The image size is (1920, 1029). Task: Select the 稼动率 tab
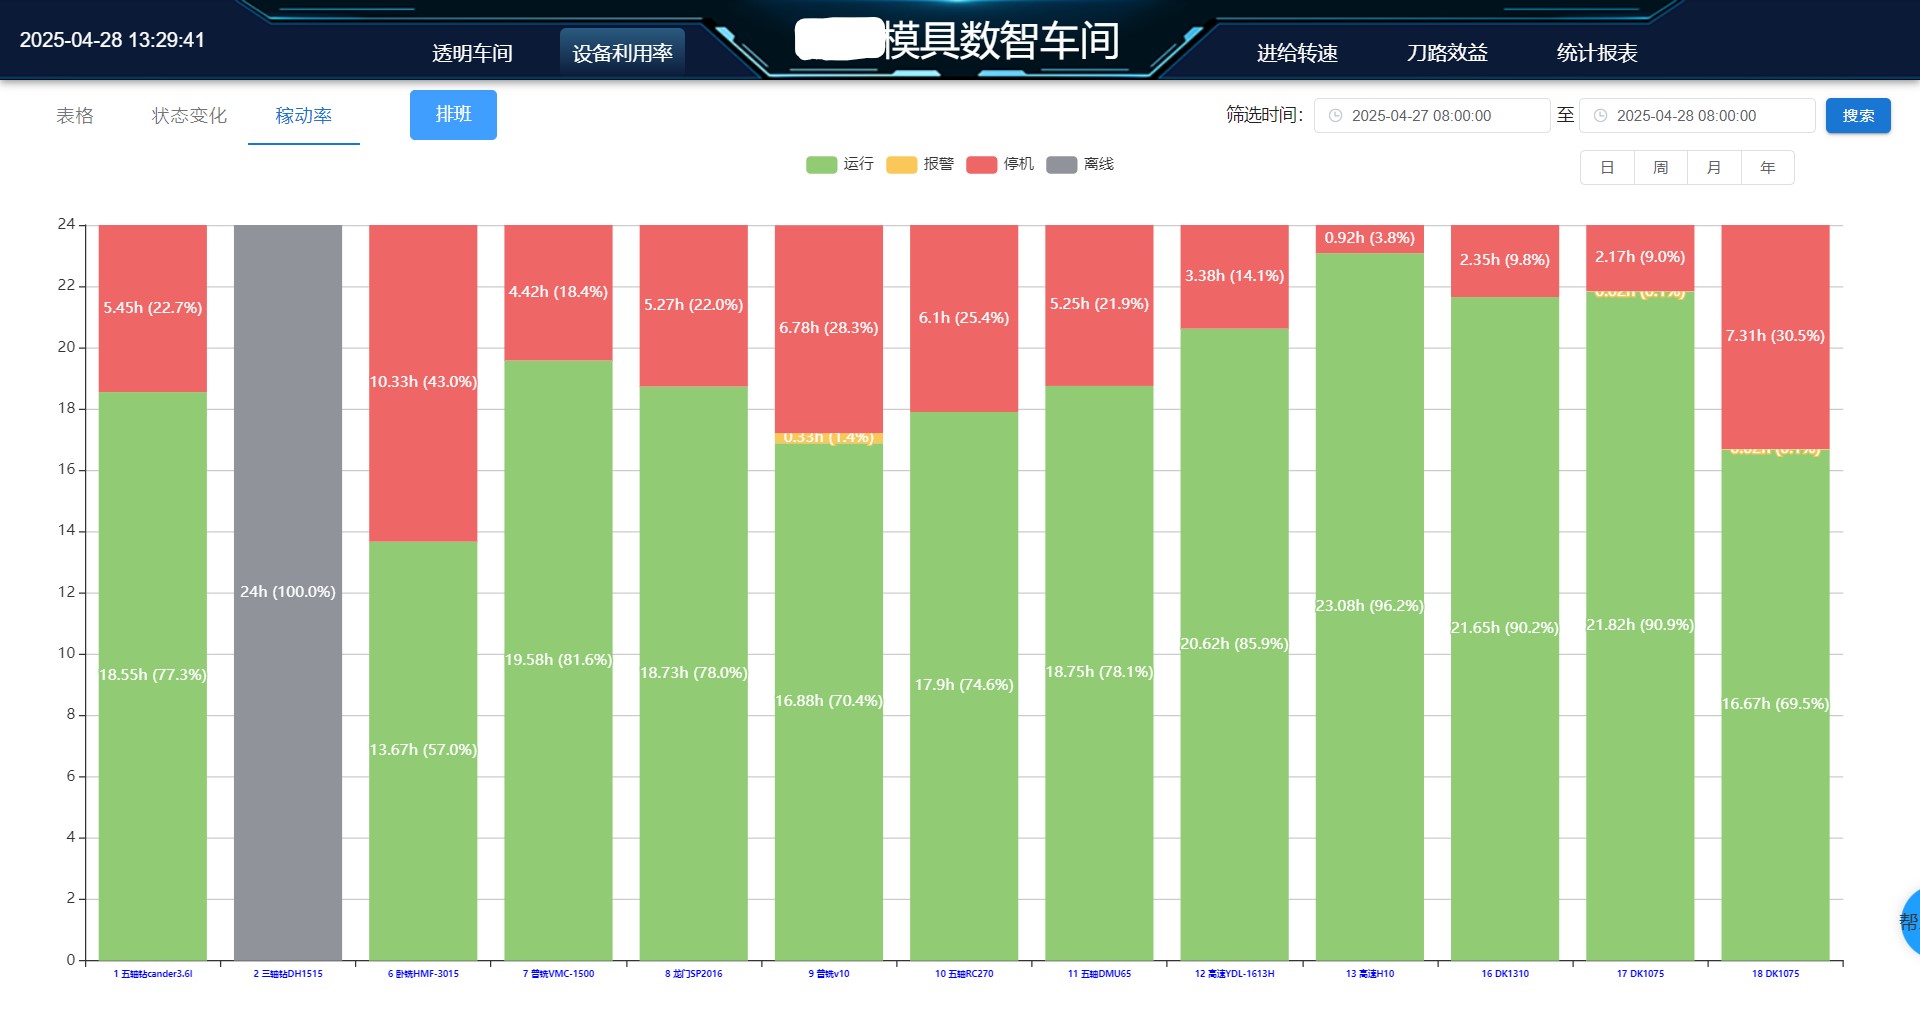304,115
